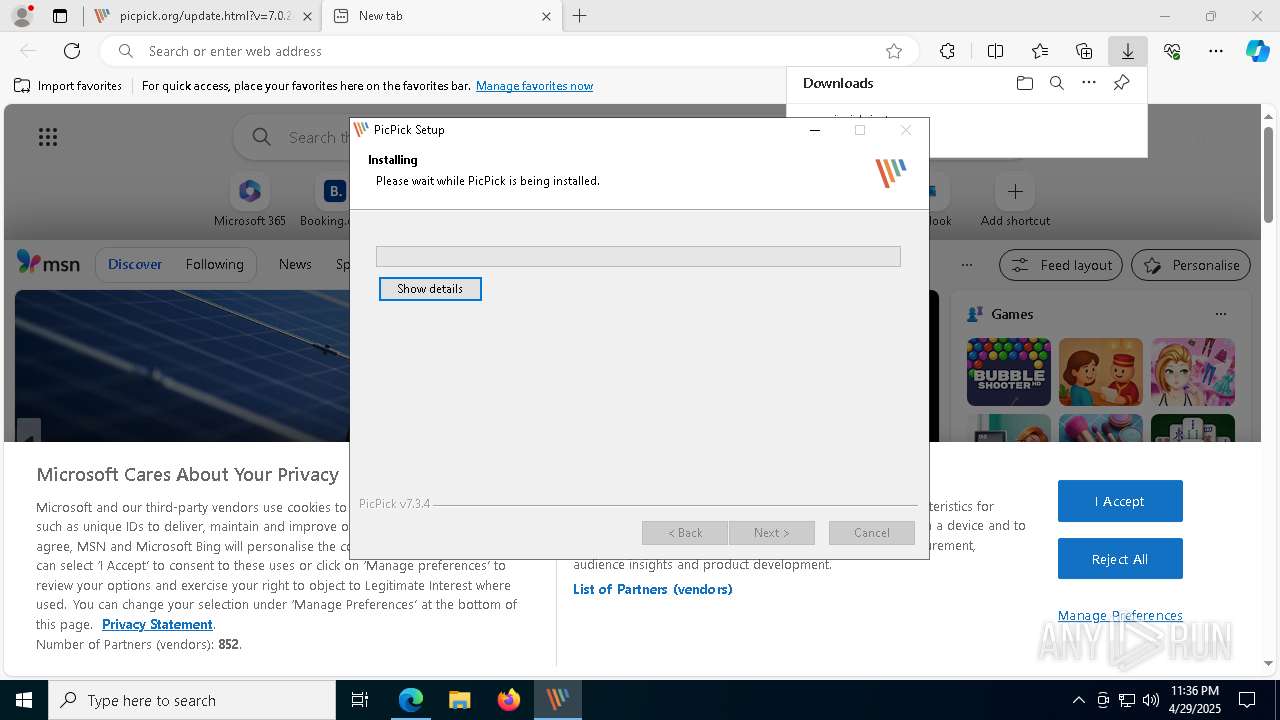Open Settings and more ellipsis menu
Screen dimensions: 1280x720
coord(1216,51)
